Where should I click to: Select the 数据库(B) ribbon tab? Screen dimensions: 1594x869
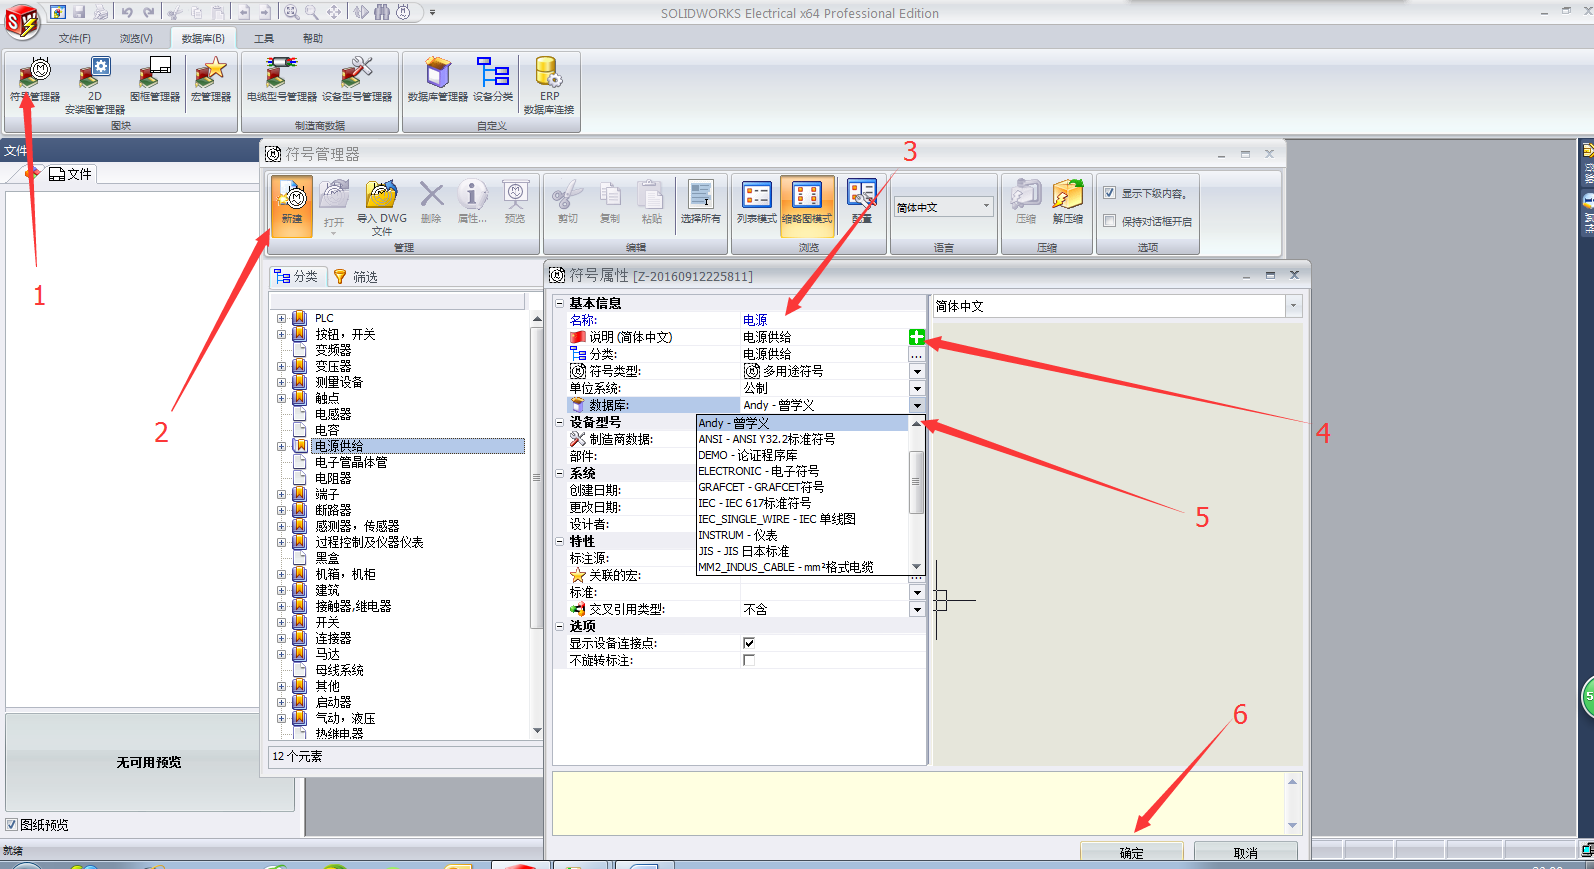coord(203,38)
